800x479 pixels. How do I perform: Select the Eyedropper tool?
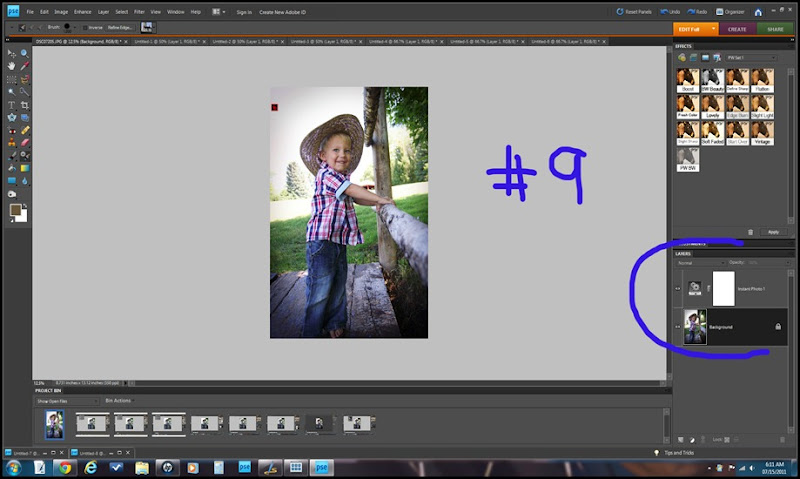[24, 64]
